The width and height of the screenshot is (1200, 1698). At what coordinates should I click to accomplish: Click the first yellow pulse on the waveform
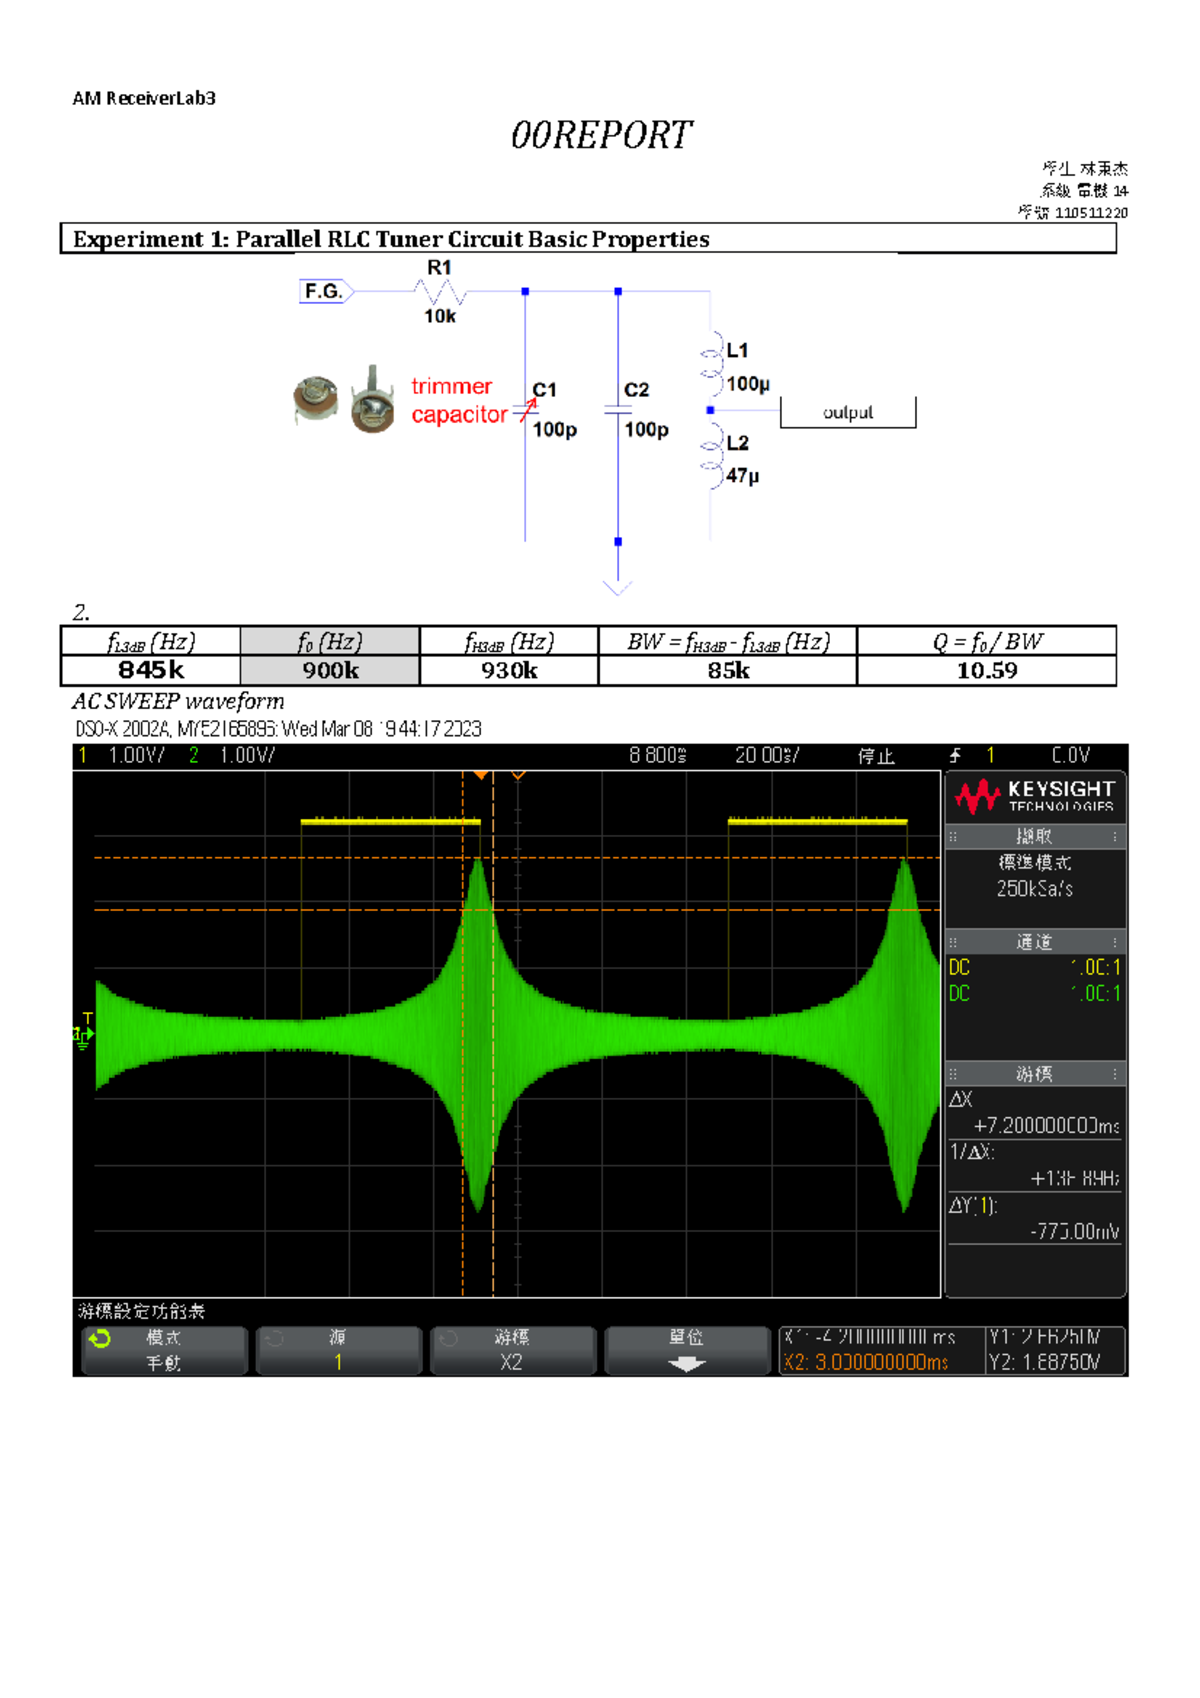click(x=390, y=822)
